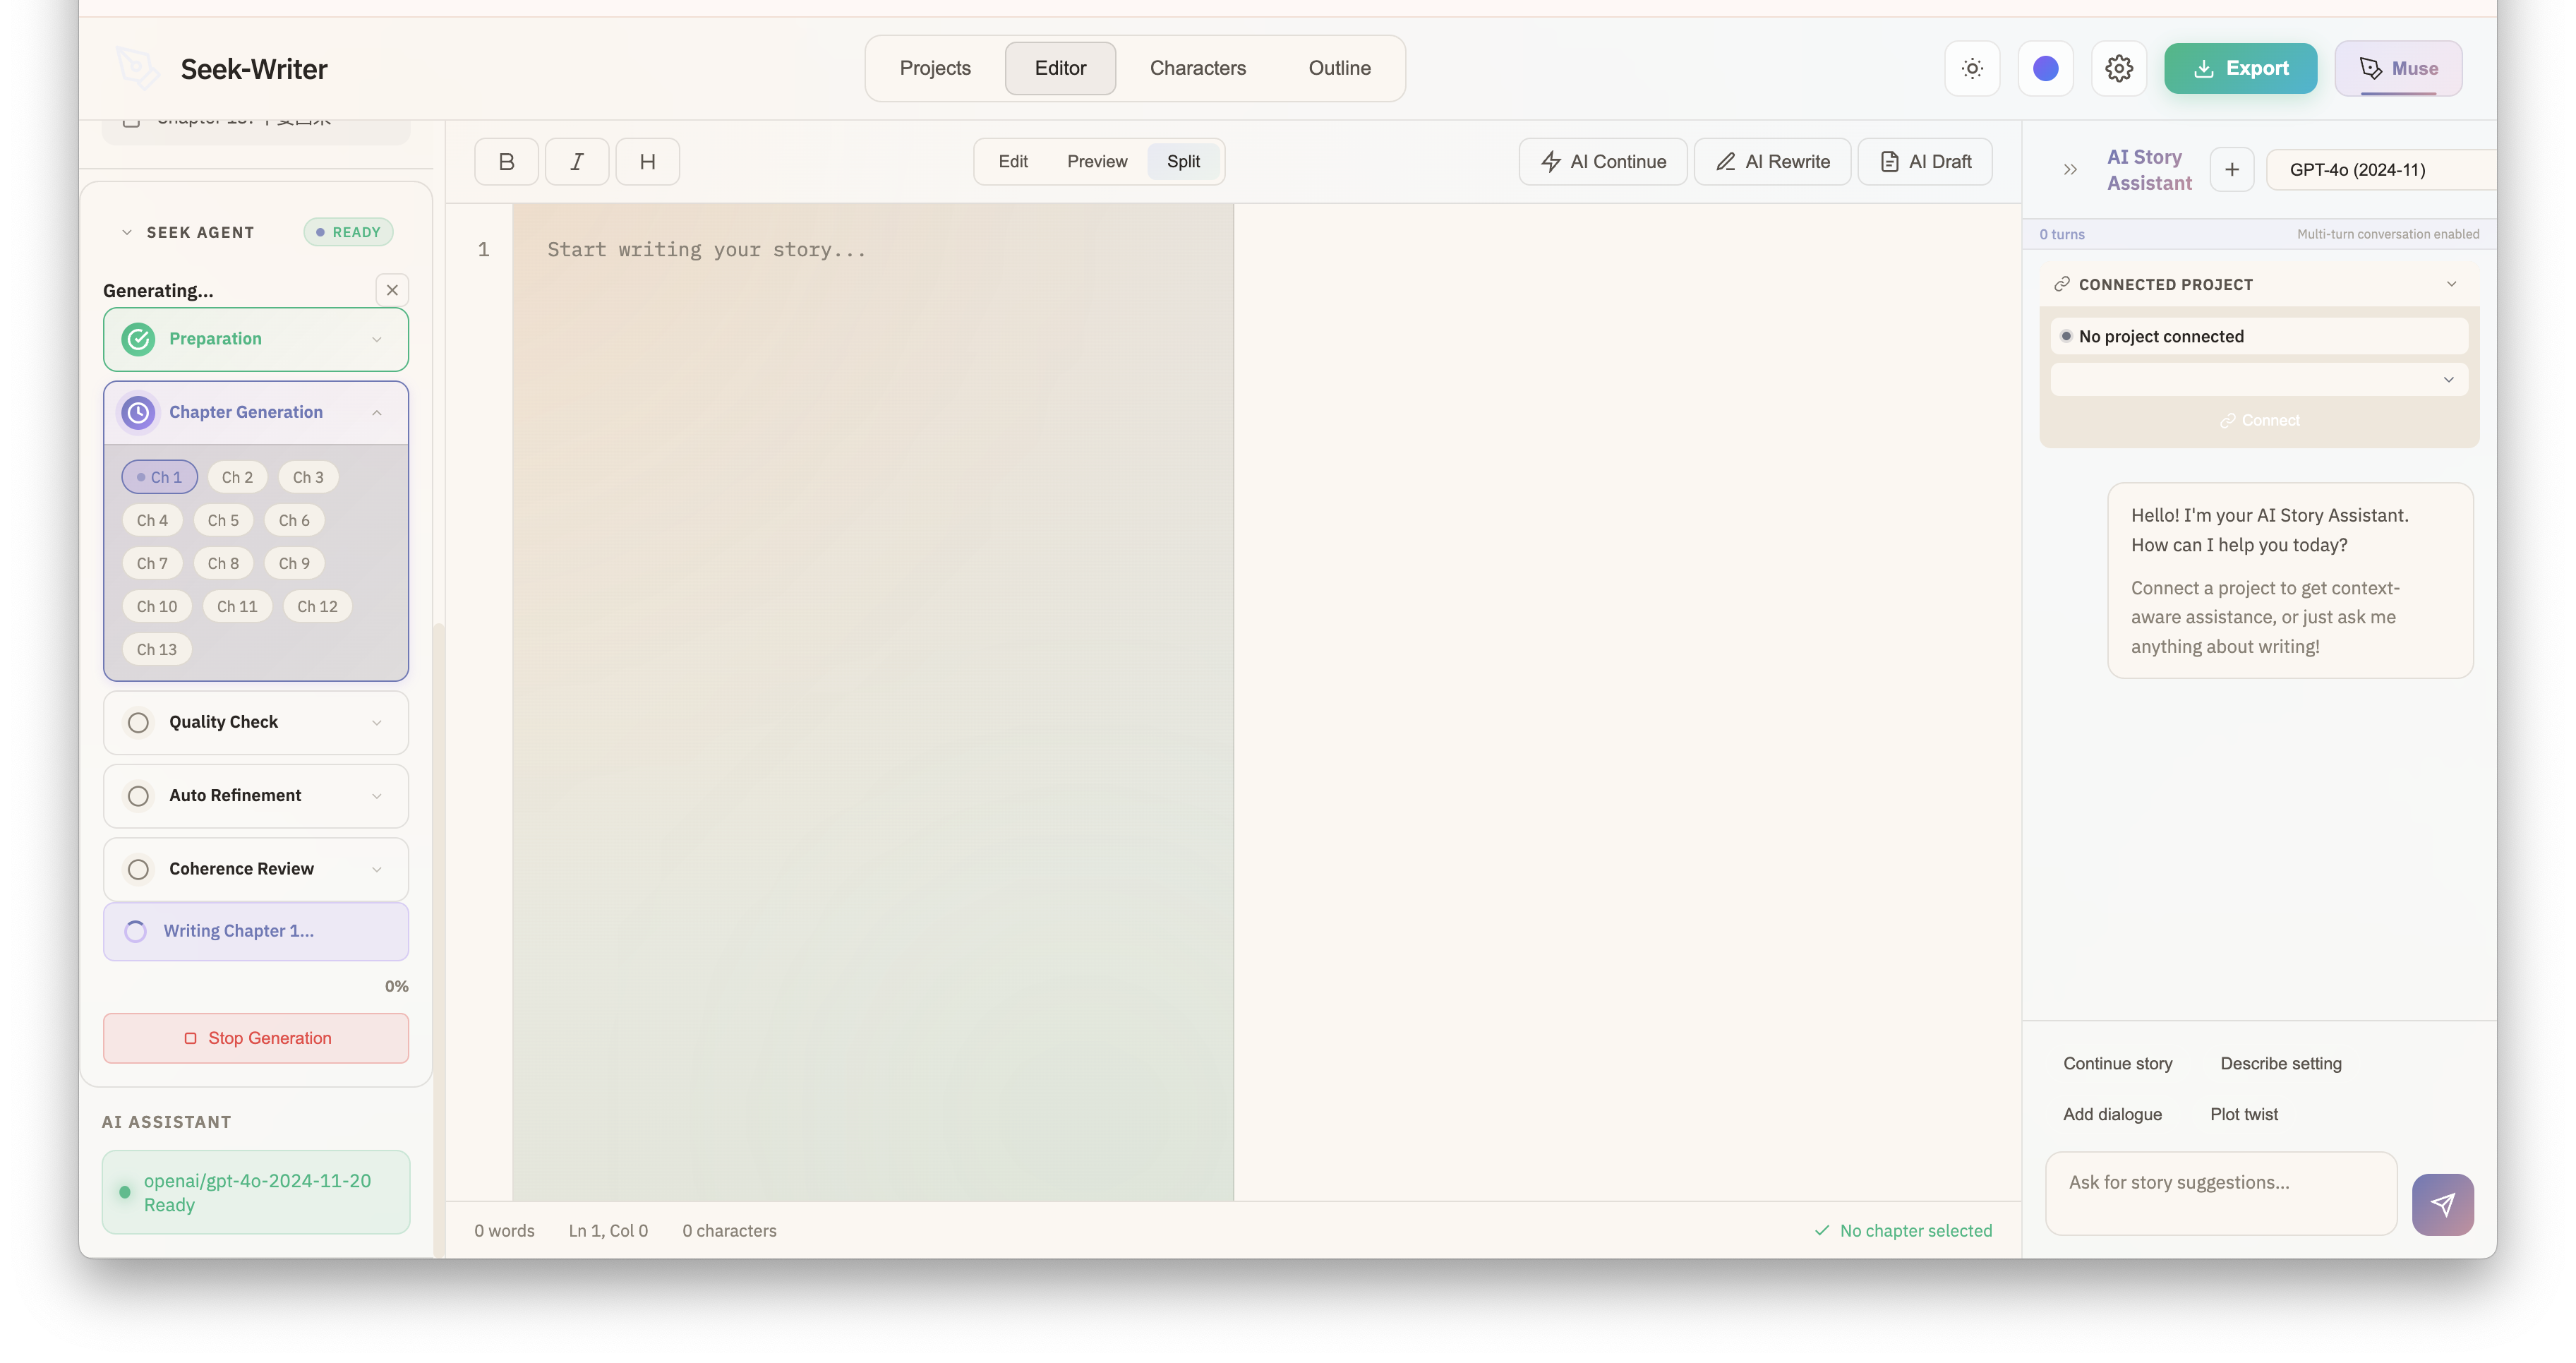Click the Export button
This screenshot has height=1363, width=2576.
point(2240,68)
